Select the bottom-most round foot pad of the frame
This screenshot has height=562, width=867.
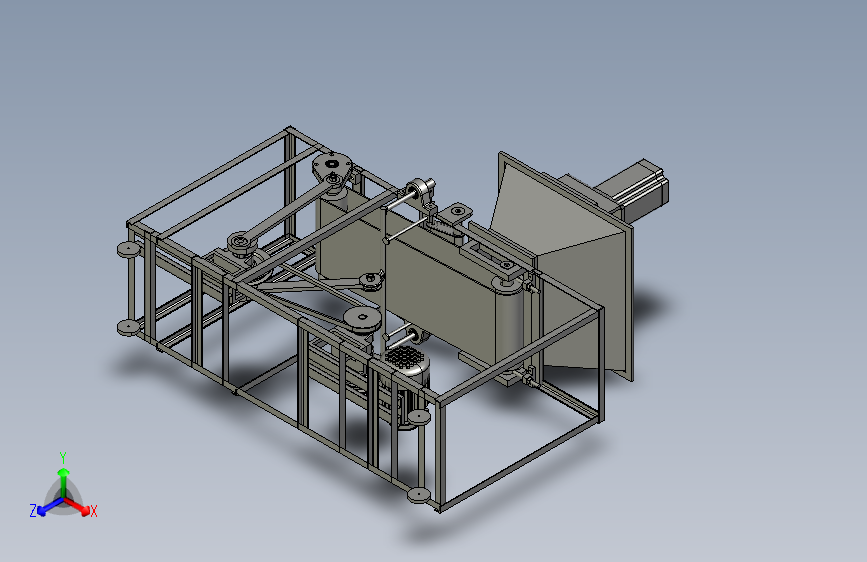coord(419,494)
